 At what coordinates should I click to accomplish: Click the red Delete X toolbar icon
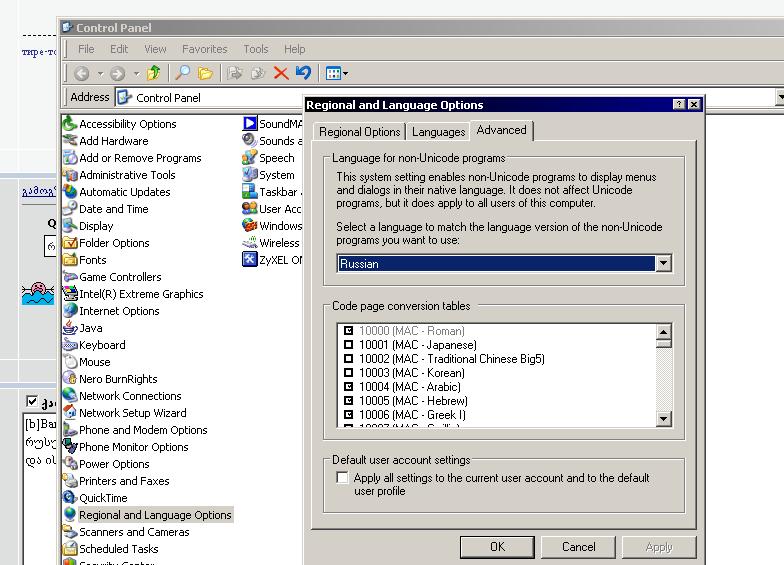coord(281,74)
